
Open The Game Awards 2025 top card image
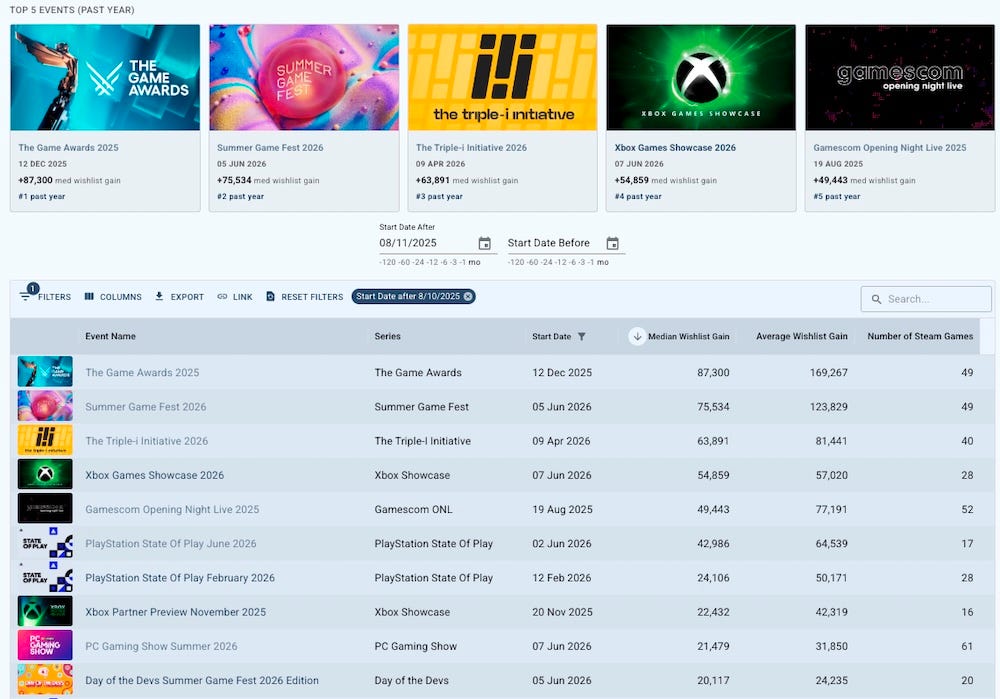[105, 77]
